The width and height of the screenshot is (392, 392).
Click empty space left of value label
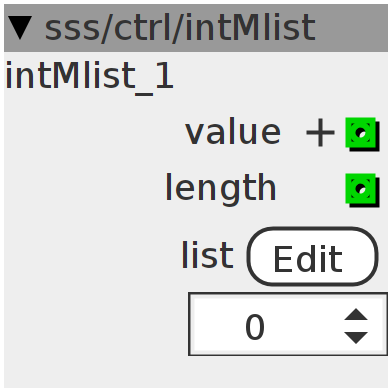[93, 133]
